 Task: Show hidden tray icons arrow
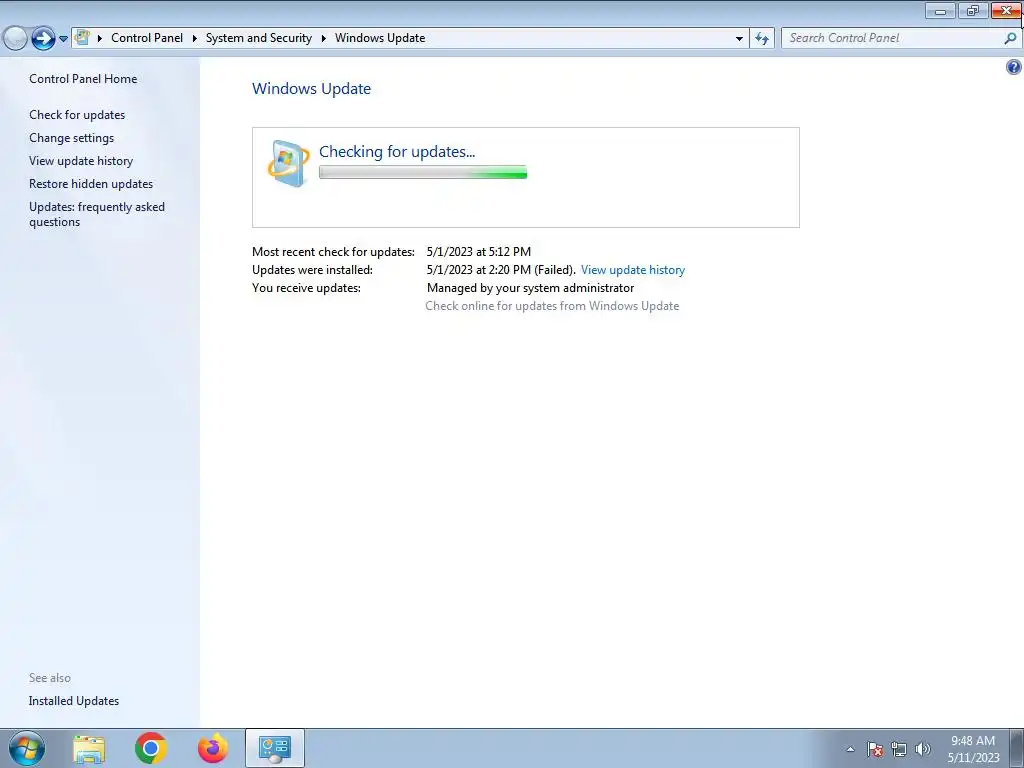point(850,749)
